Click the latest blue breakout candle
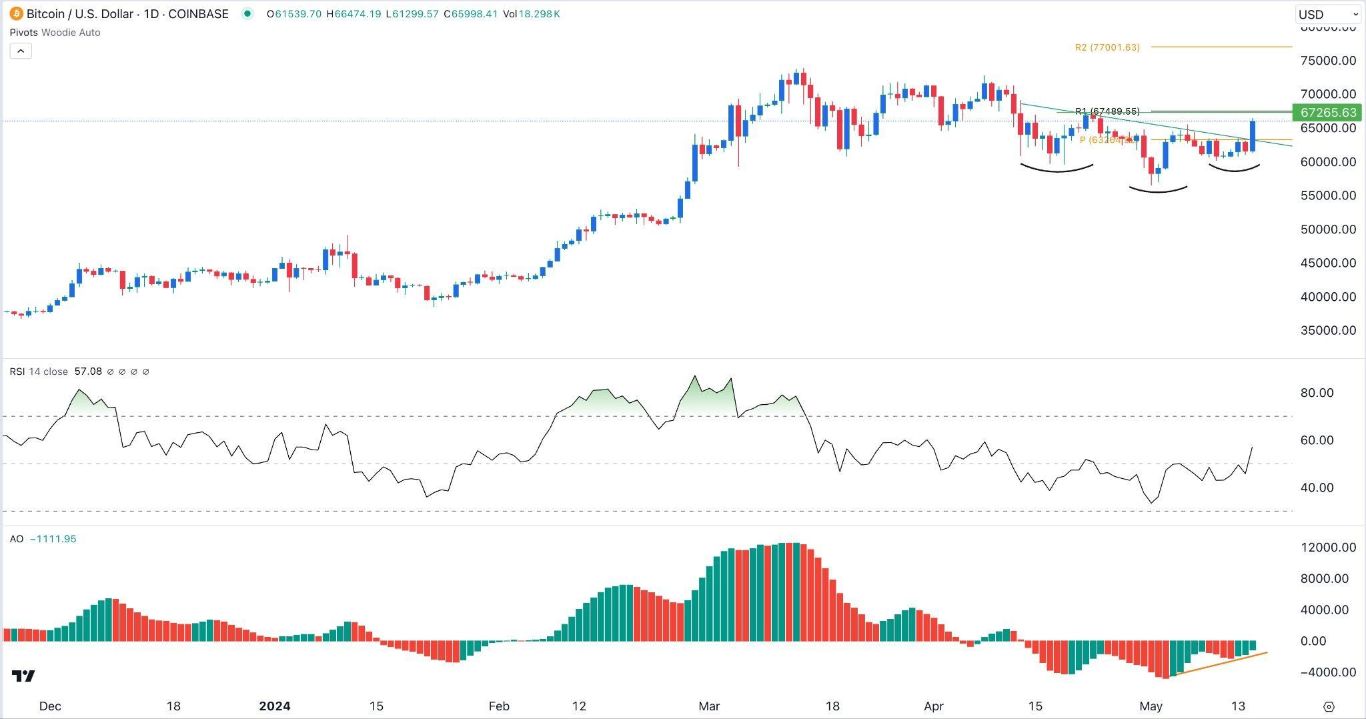 point(1252,136)
